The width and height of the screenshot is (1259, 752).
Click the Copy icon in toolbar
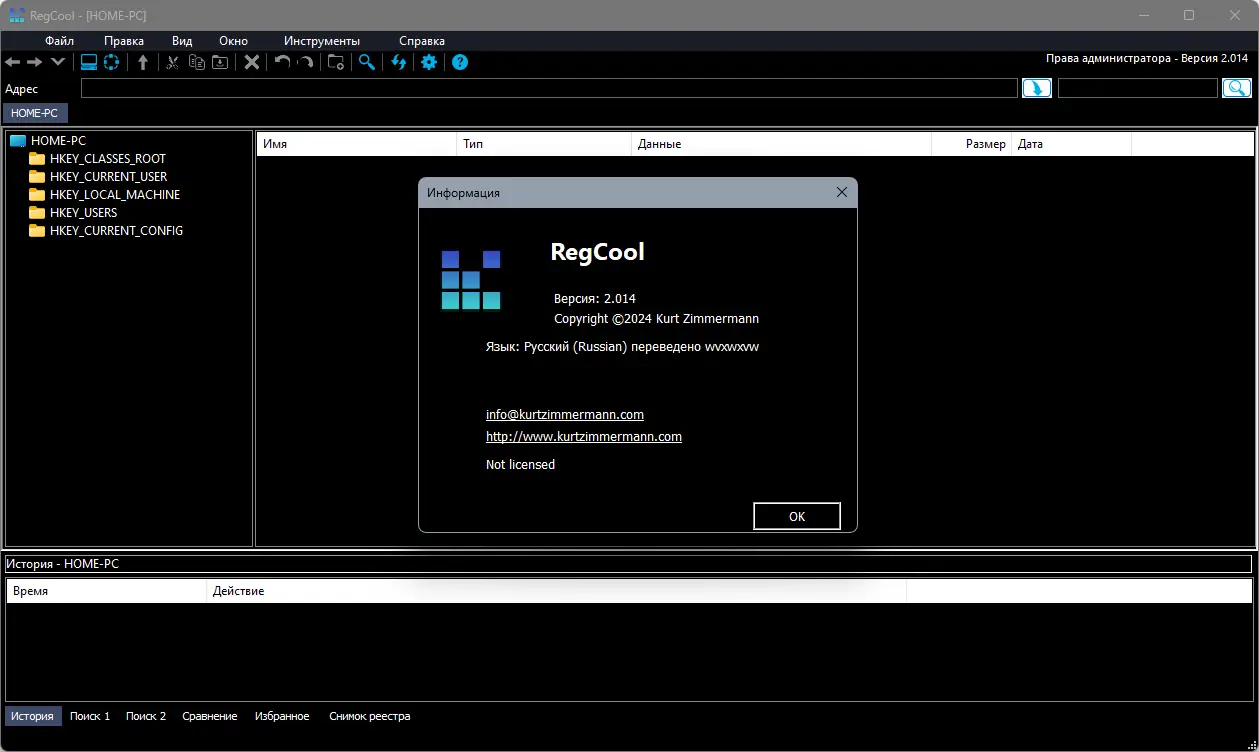[x=197, y=62]
